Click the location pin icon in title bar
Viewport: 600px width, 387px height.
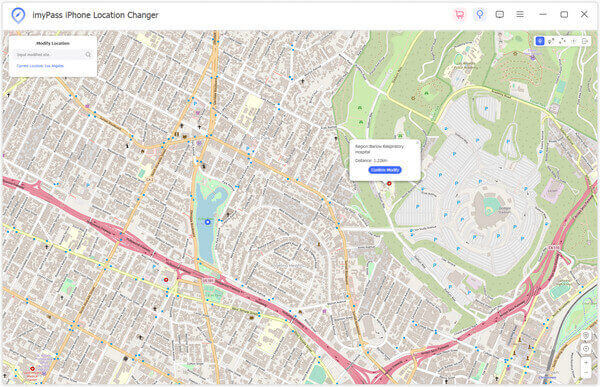point(479,15)
